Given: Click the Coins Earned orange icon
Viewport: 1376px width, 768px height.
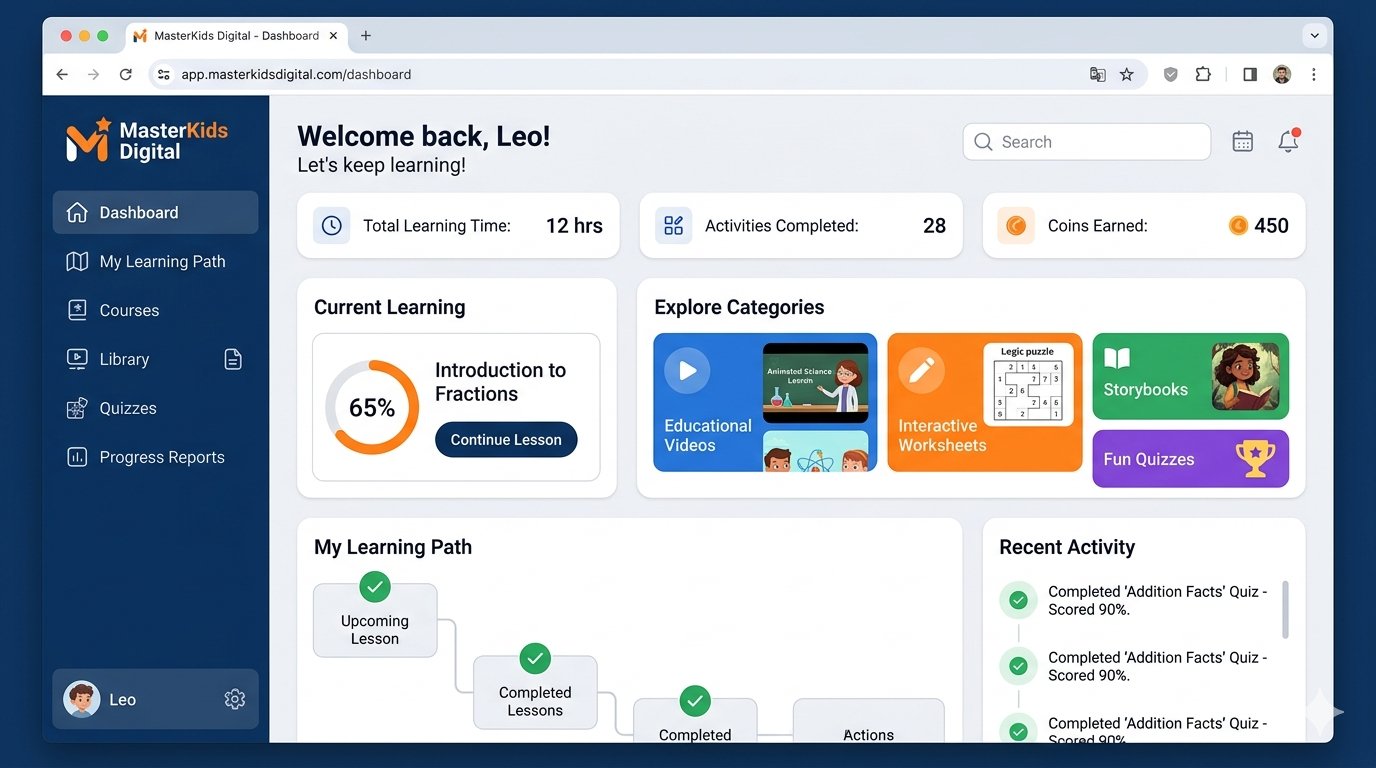Looking at the screenshot, I should click(x=1016, y=226).
